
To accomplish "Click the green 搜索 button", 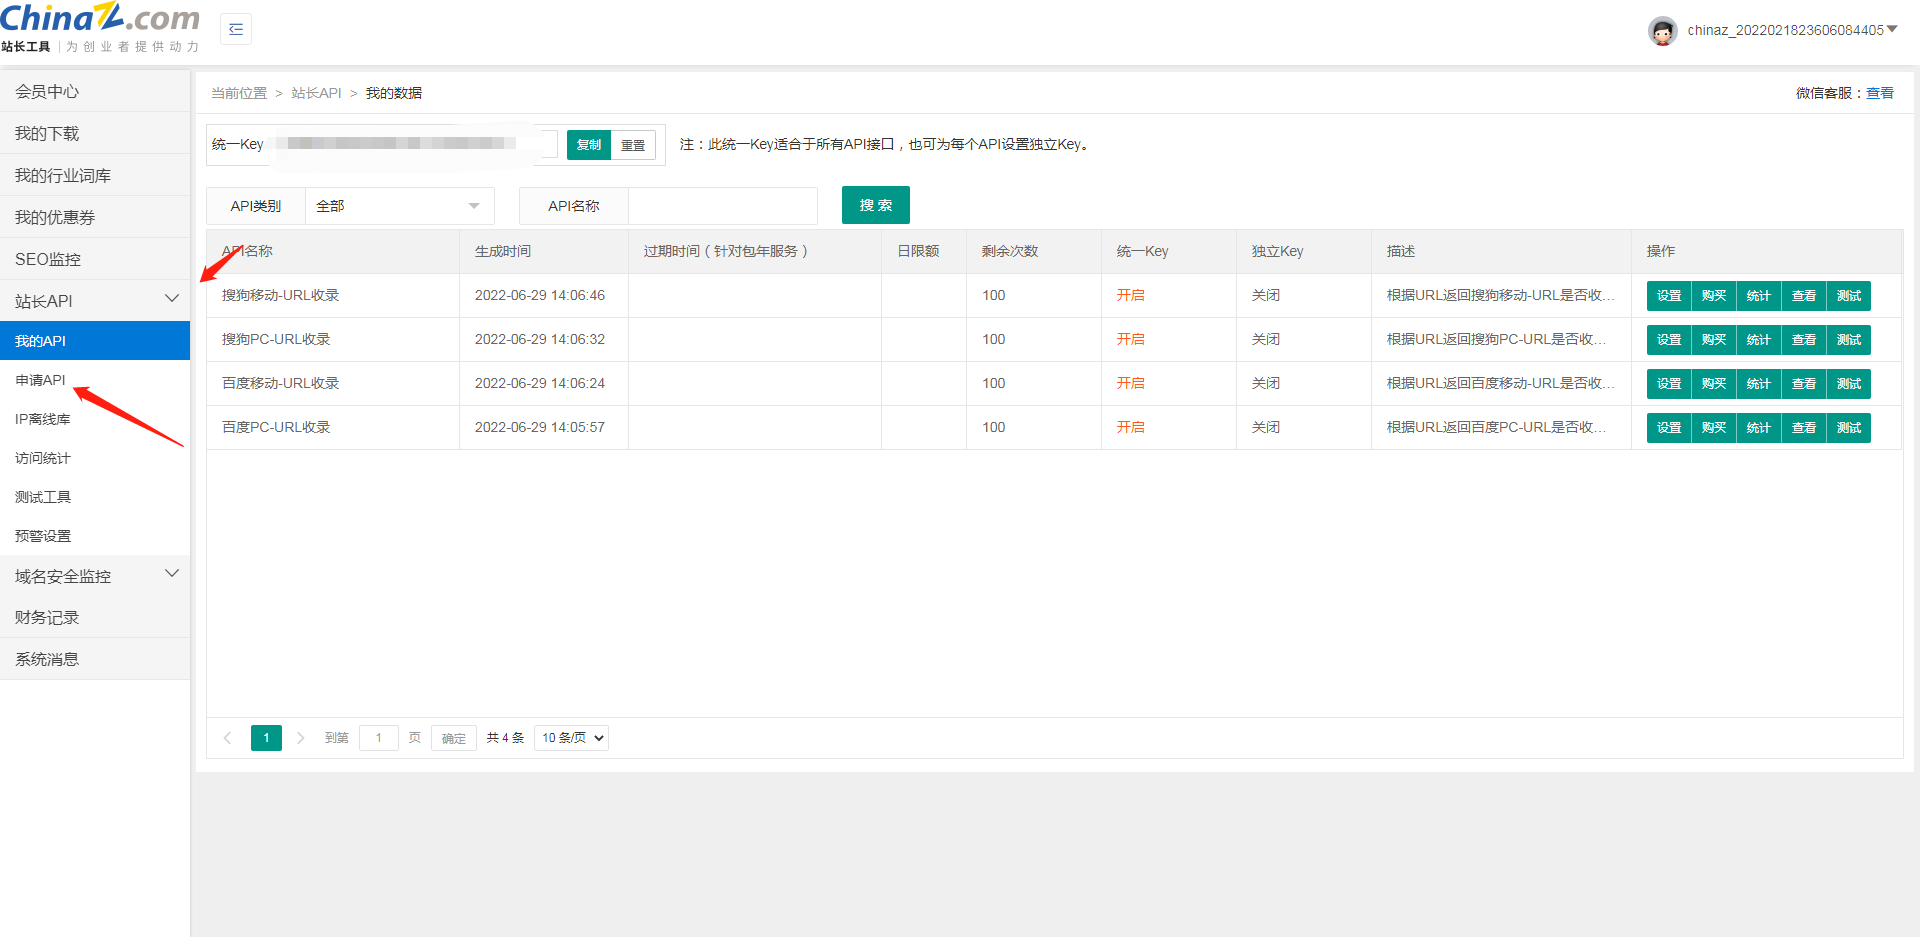I will [x=876, y=205].
